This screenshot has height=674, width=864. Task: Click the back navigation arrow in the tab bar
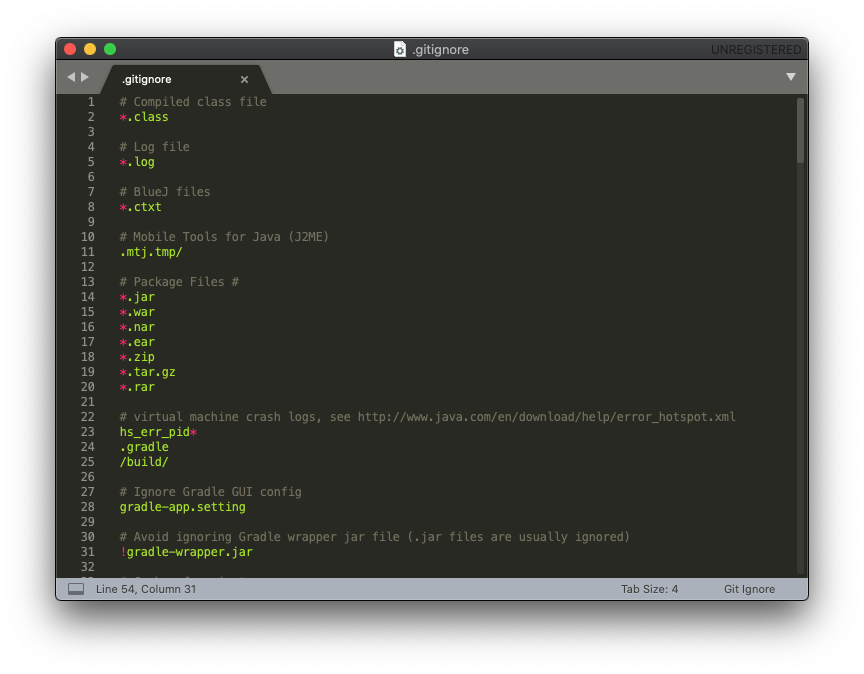click(x=71, y=77)
